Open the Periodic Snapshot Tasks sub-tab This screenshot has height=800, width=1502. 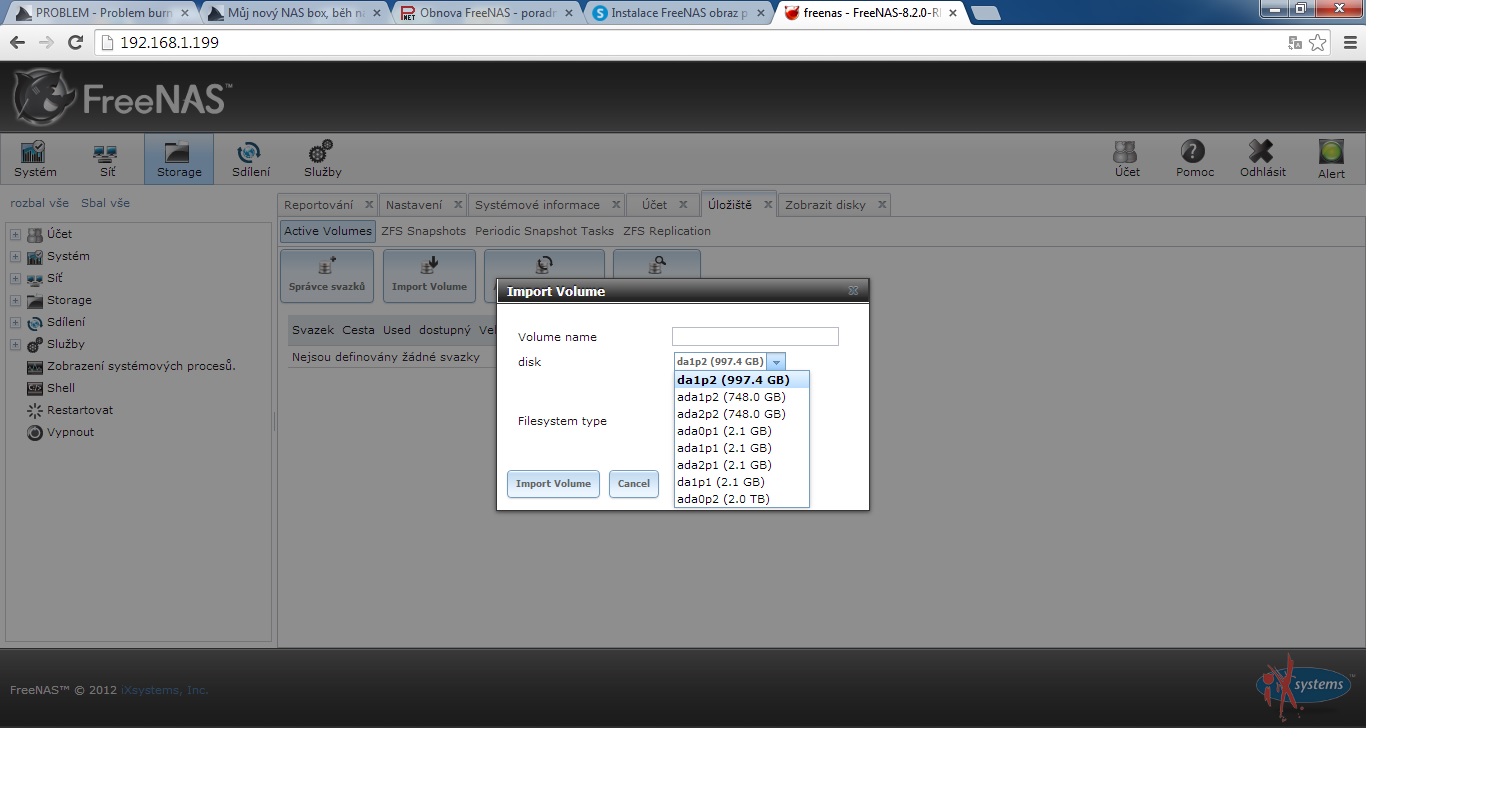(544, 231)
